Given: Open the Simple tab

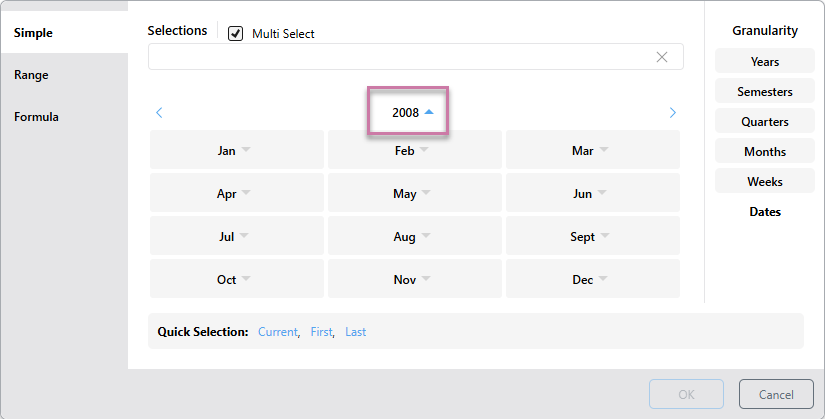Looking at the screenshot, I should point(34,33).
